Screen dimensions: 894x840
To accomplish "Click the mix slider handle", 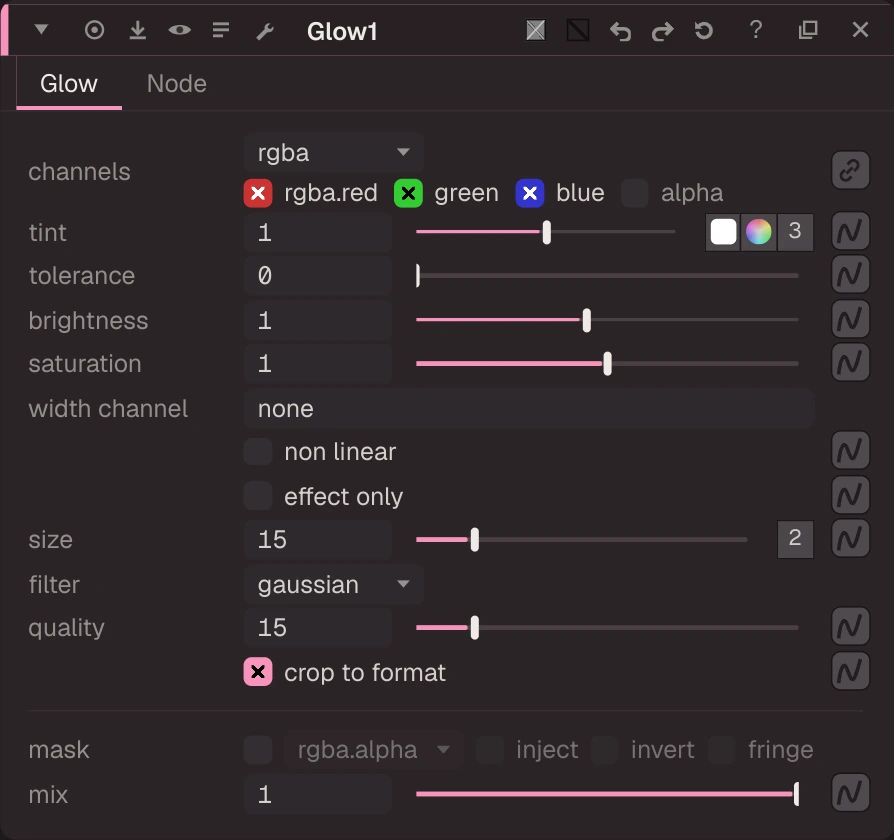I will (797, 794).
